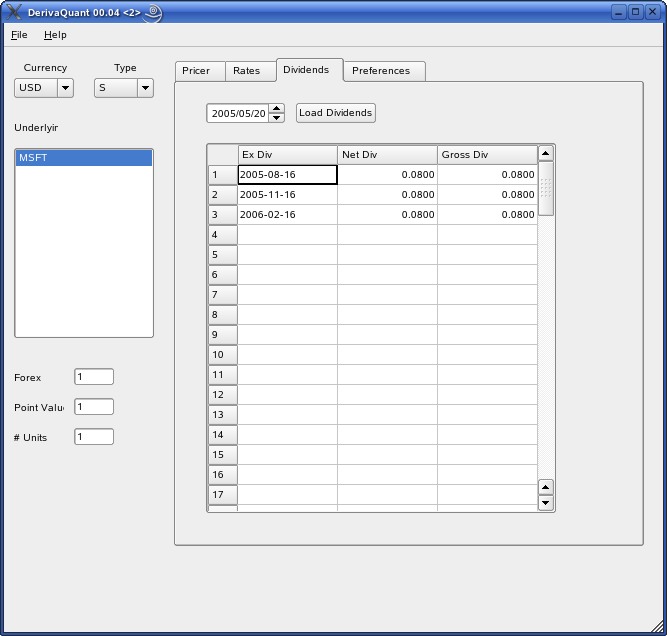Screen dimensions: 667x636
Task: Increment the date with the up arrow
Action: [277, 108]
